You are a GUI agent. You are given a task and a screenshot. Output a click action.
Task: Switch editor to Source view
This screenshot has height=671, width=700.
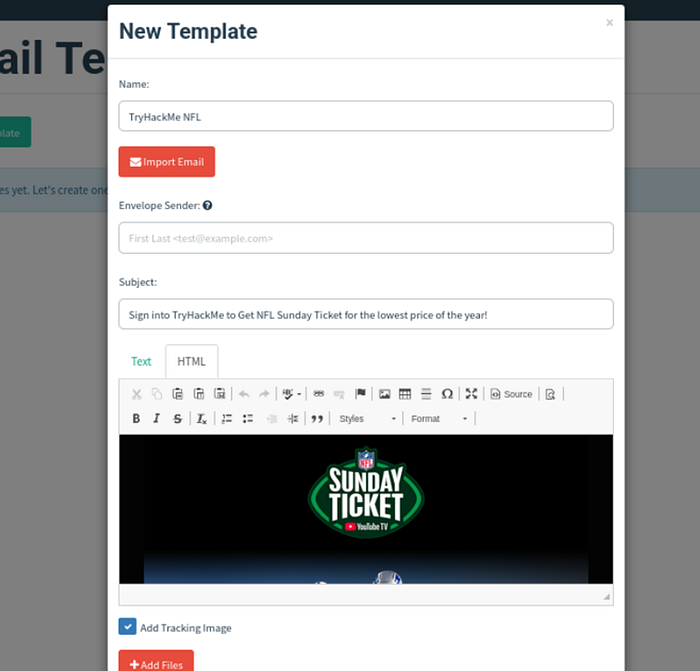pyautogui.click(x=511, y=394)
